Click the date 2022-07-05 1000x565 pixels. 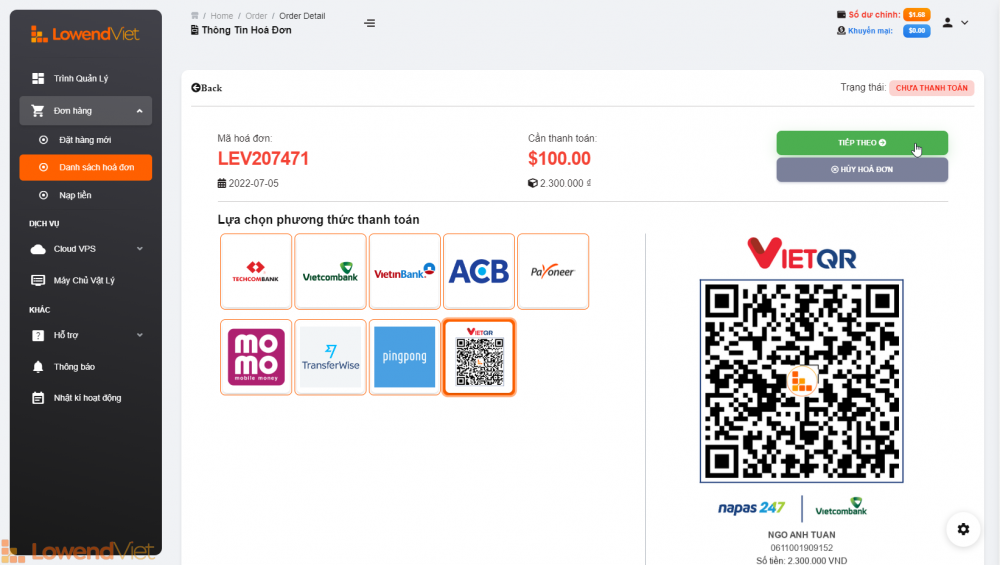(x=253, y=184)
